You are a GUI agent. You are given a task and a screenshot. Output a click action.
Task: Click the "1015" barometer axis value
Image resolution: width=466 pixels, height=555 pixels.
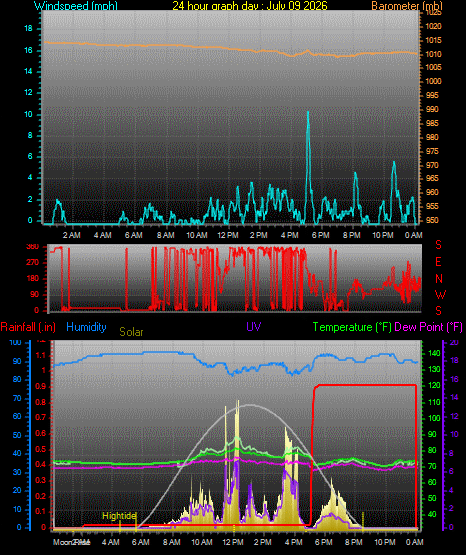(433, 40)
